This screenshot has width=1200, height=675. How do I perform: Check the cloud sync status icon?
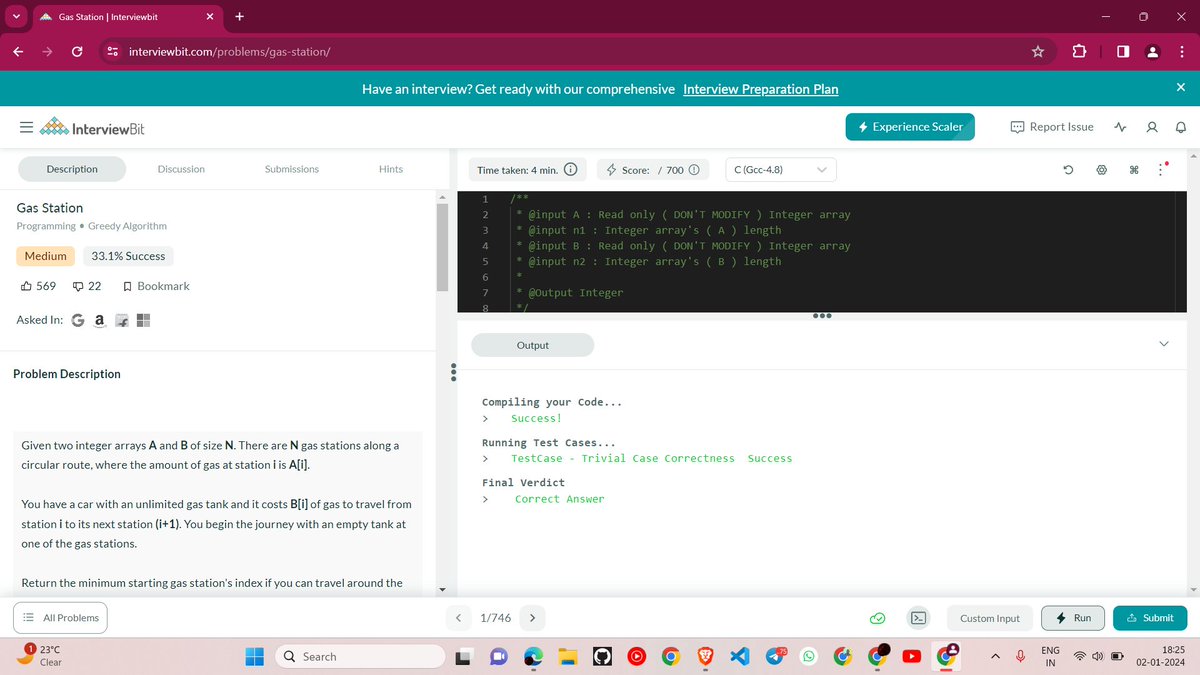click(x=878, y=618)
